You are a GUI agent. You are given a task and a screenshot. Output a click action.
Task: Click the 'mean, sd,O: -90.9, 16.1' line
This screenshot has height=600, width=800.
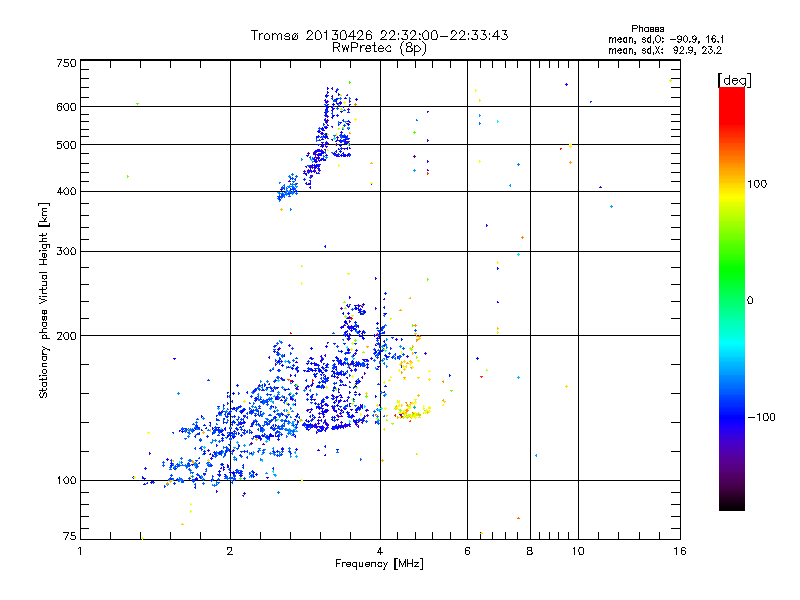[666, 39]
